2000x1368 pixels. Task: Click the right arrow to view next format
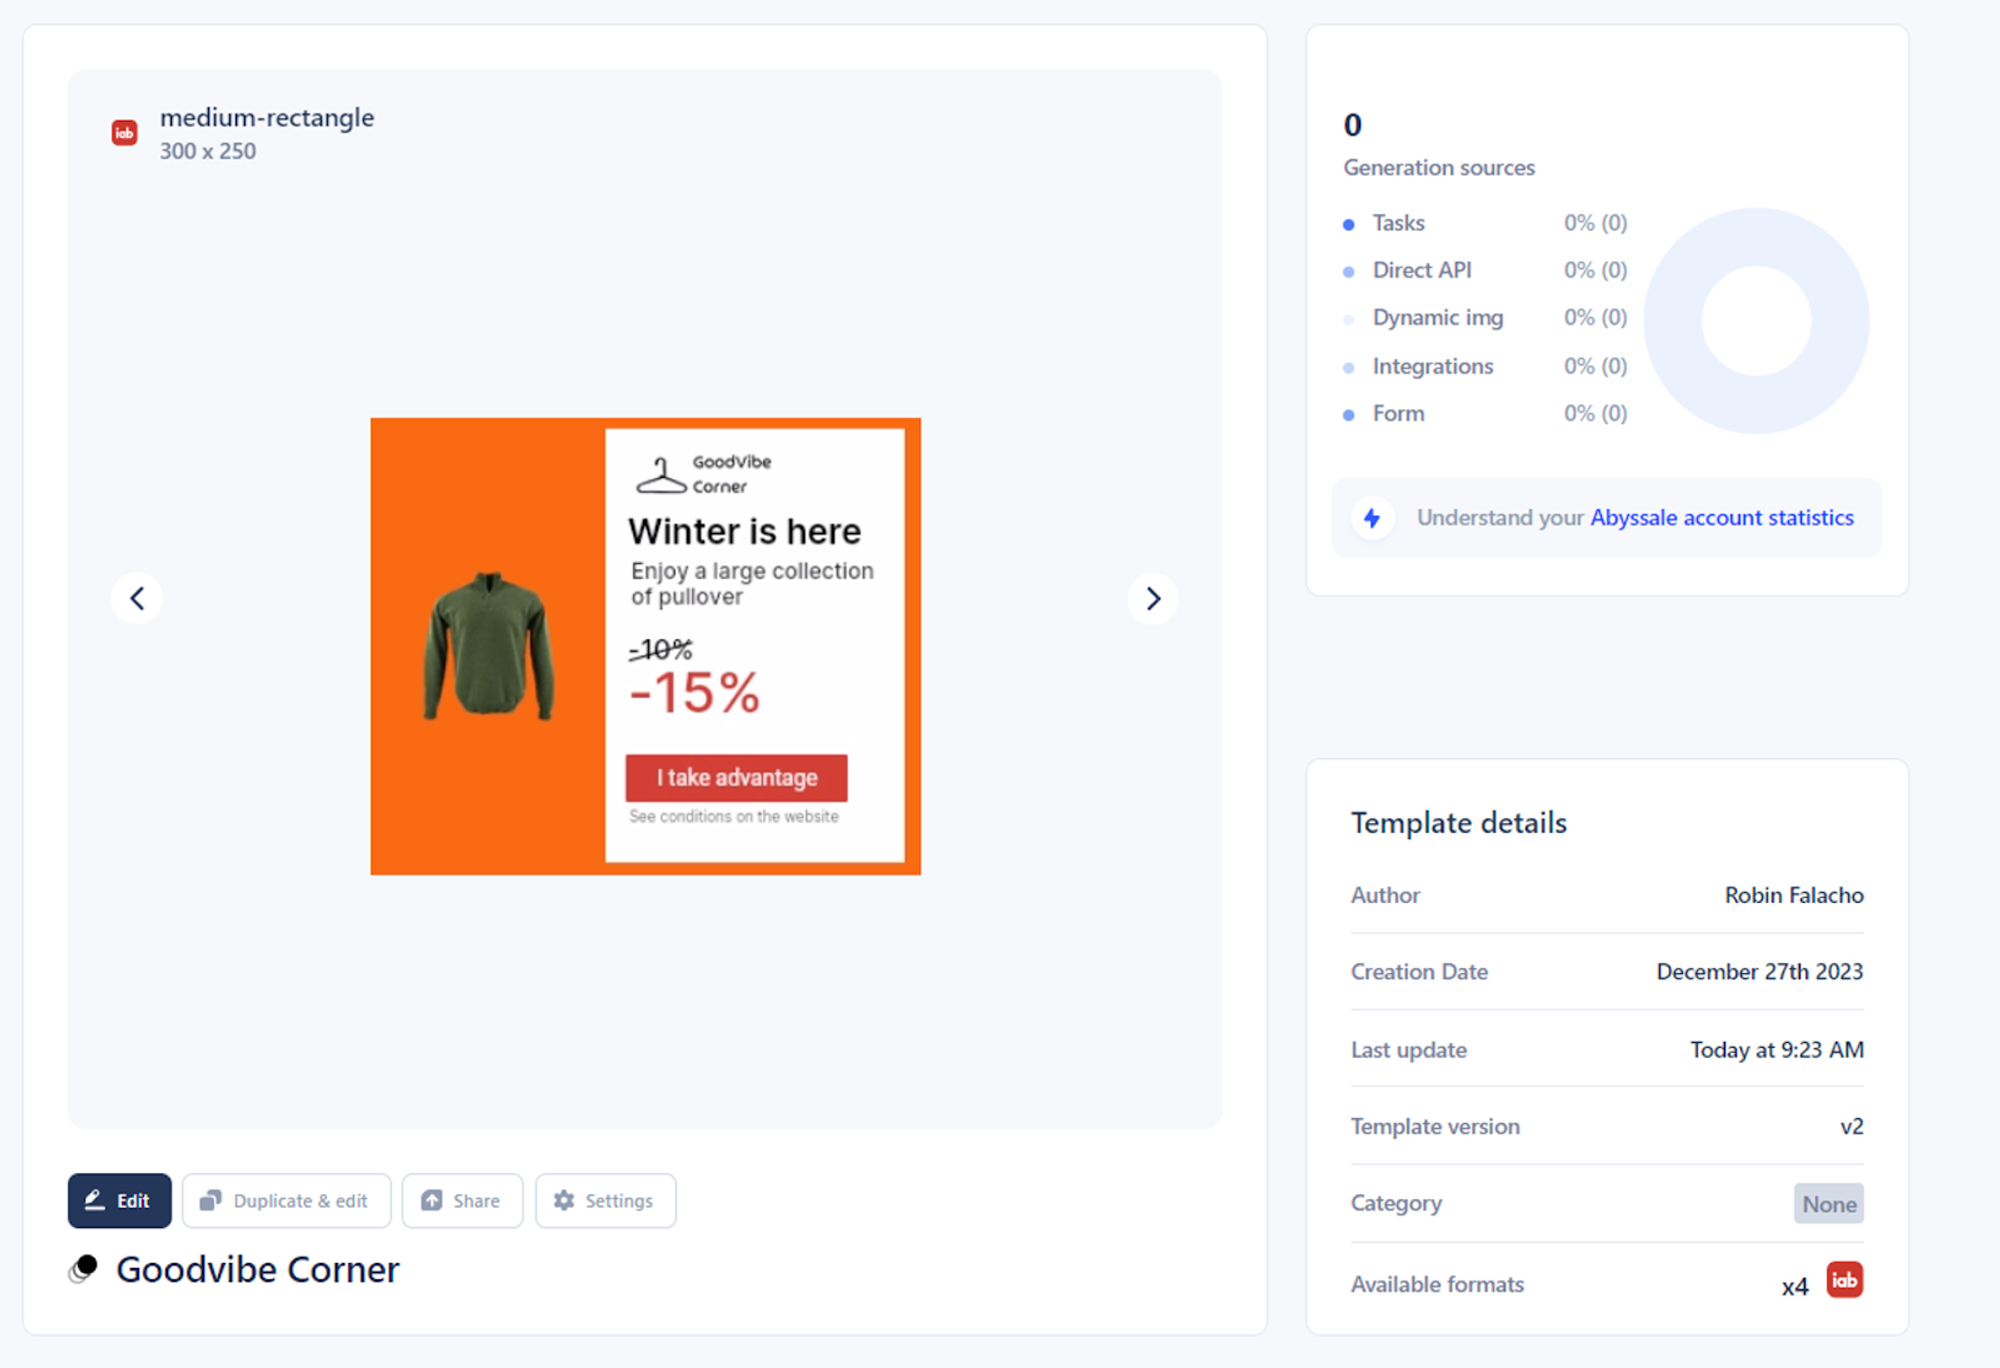[x=1153, y=598]
